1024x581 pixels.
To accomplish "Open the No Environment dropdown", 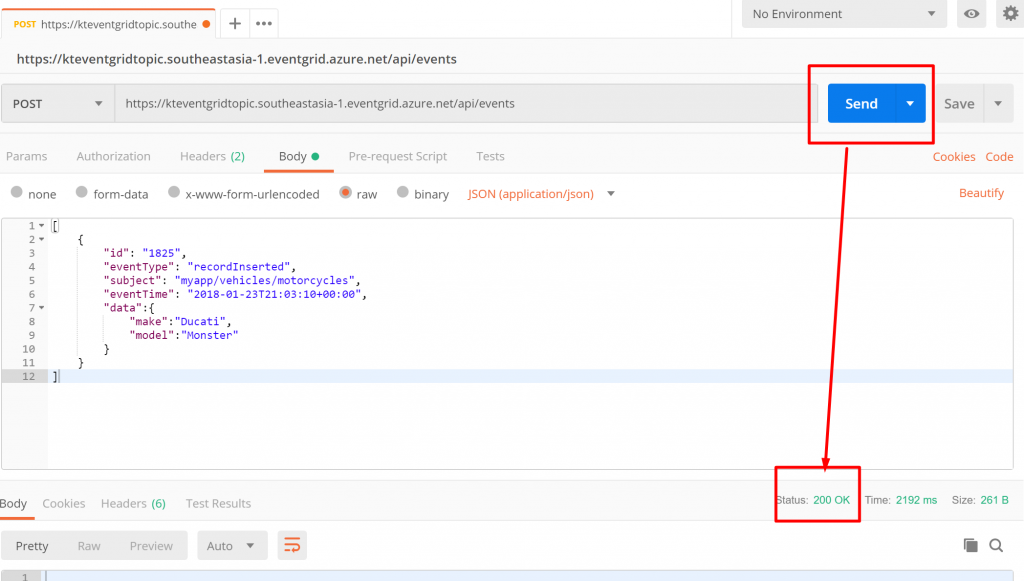I will [844, 14].
